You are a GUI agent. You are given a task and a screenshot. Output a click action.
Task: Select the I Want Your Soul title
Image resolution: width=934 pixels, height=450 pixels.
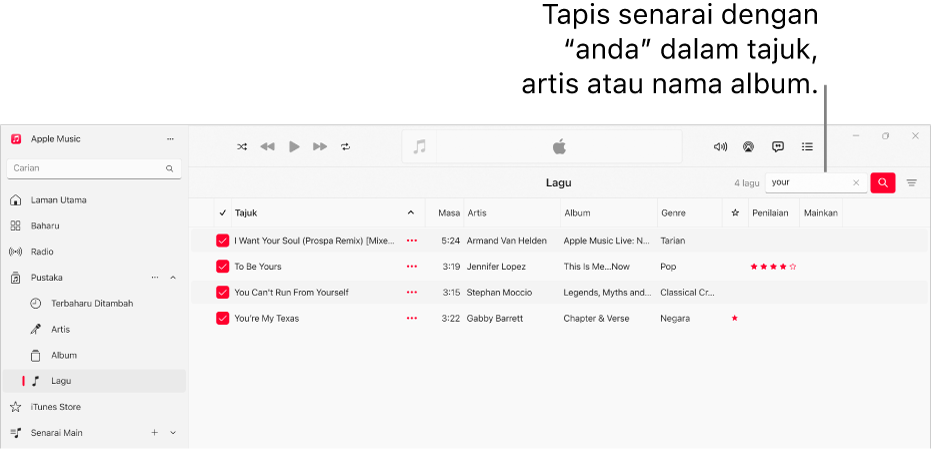(x=315, y=241)
